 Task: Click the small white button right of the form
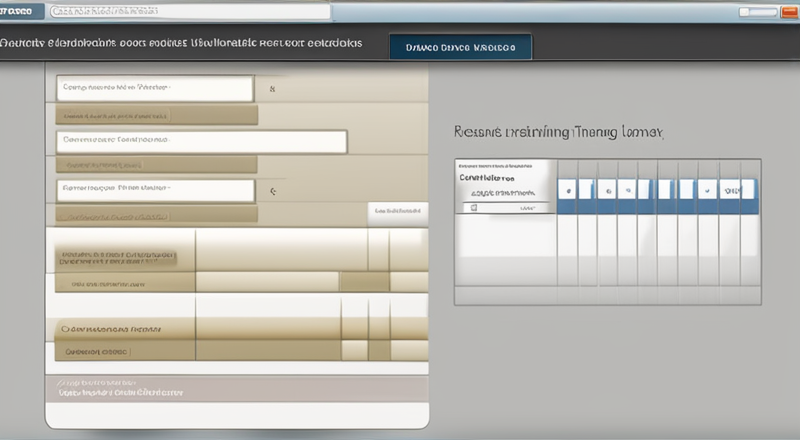pyautogui.click(x=397, y=212)
